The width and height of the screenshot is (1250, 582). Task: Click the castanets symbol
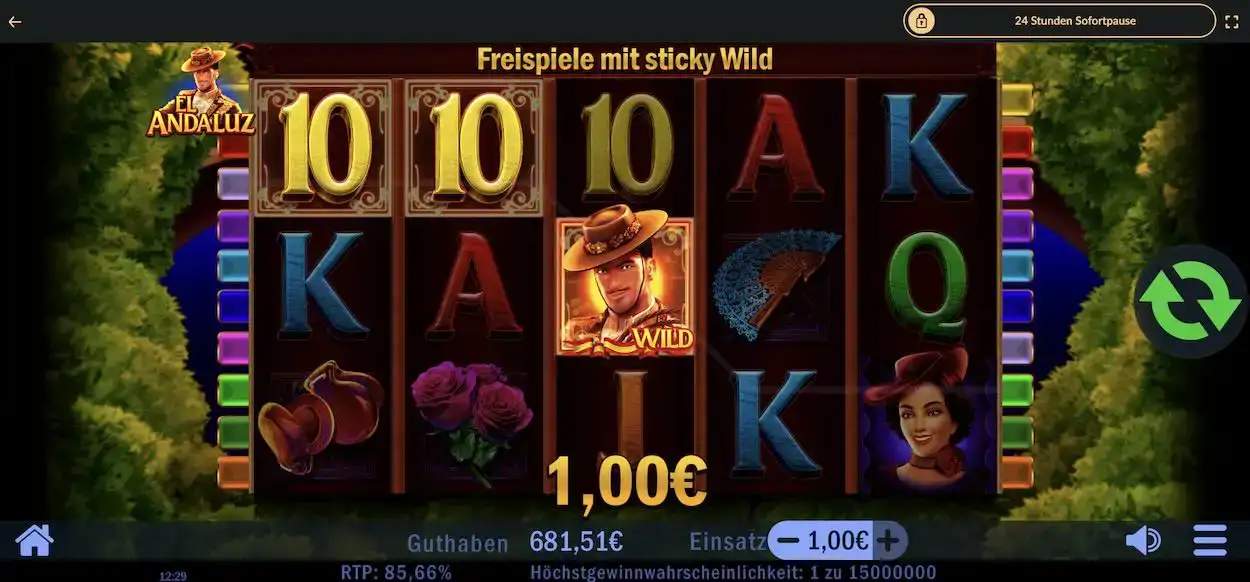click(320, 418)
